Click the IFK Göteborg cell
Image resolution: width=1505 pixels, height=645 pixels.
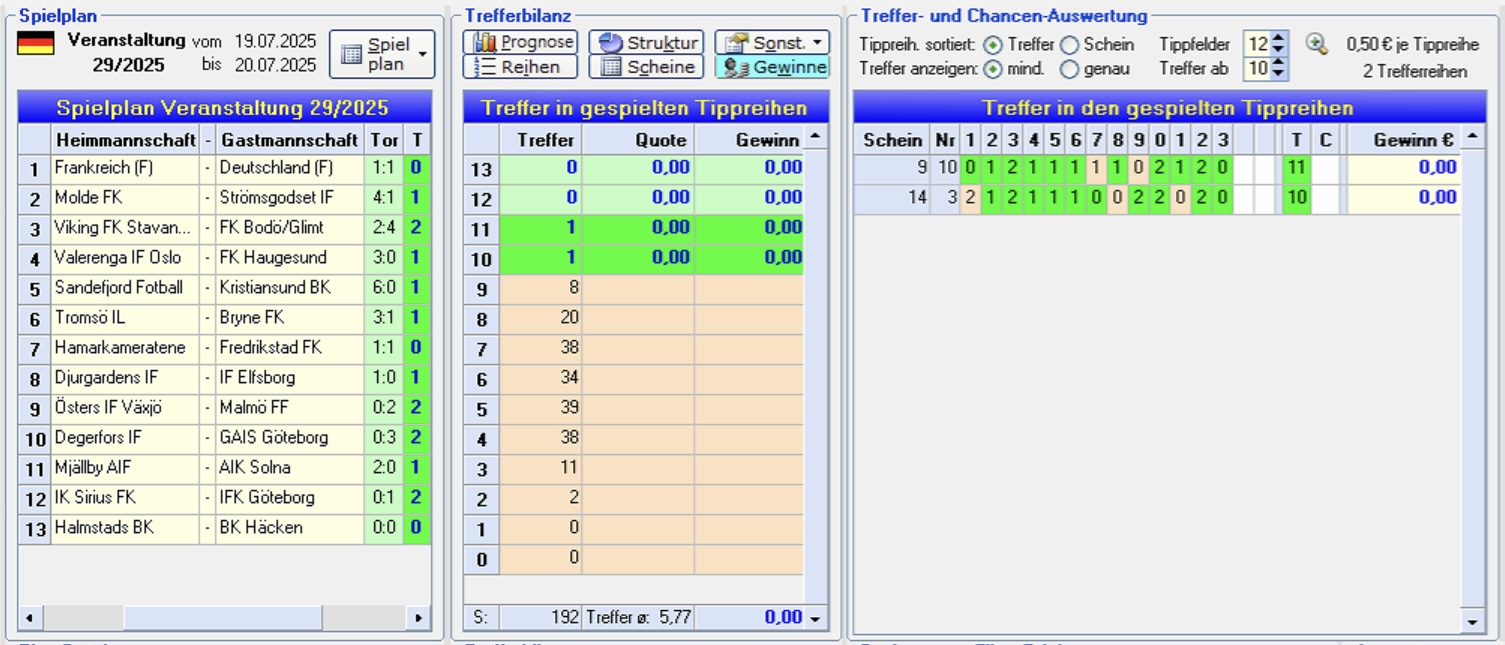[x=290, y=498]
